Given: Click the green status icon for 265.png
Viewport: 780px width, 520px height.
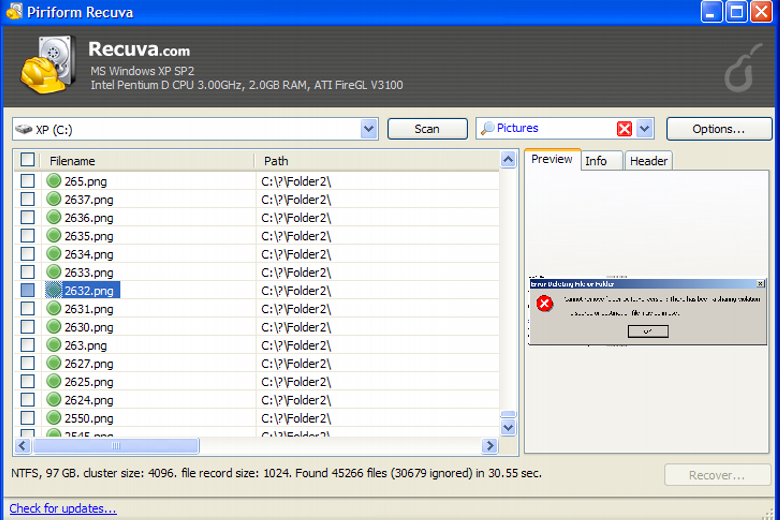Looking at the screenshot, I should tap(53, 181).
